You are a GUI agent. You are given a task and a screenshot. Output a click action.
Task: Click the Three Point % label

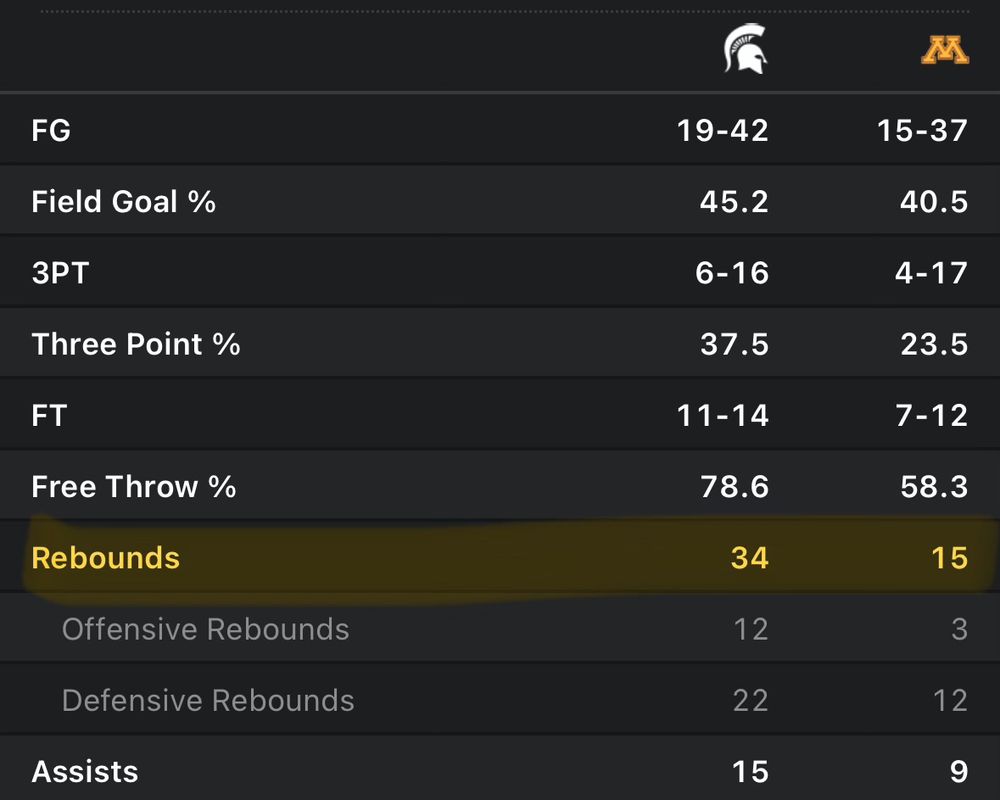136,344
